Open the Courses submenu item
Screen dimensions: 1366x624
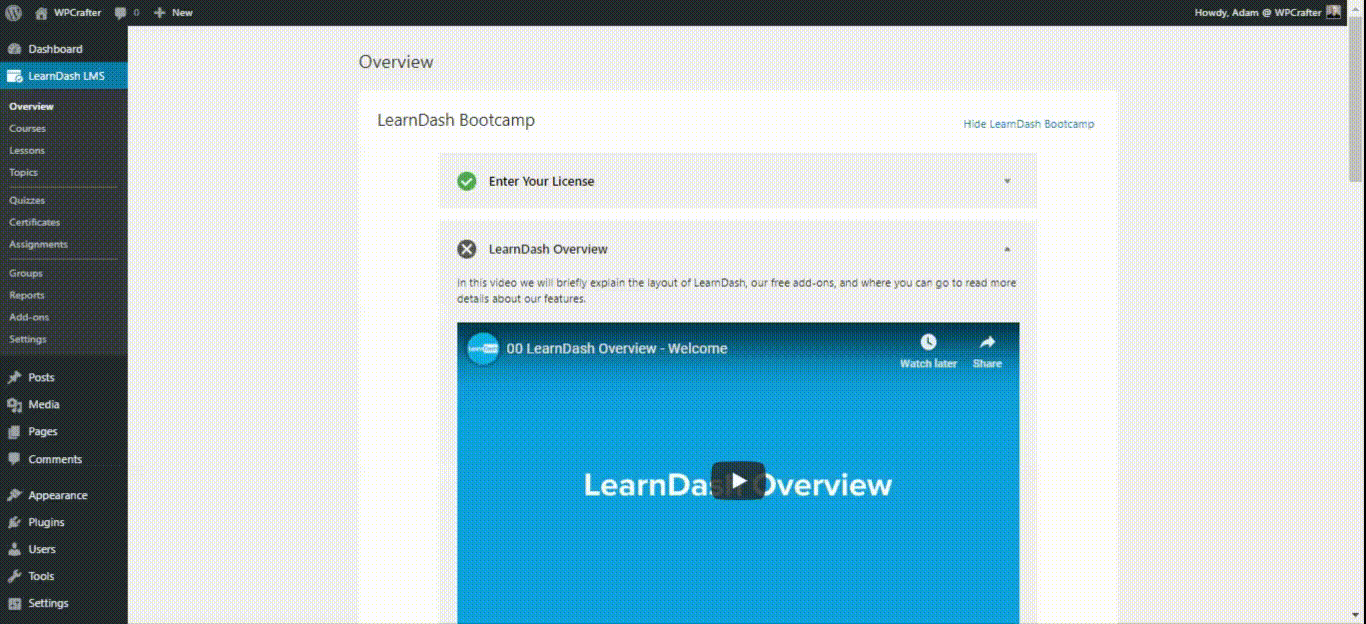pyautogui.click(x=27, y=128)
